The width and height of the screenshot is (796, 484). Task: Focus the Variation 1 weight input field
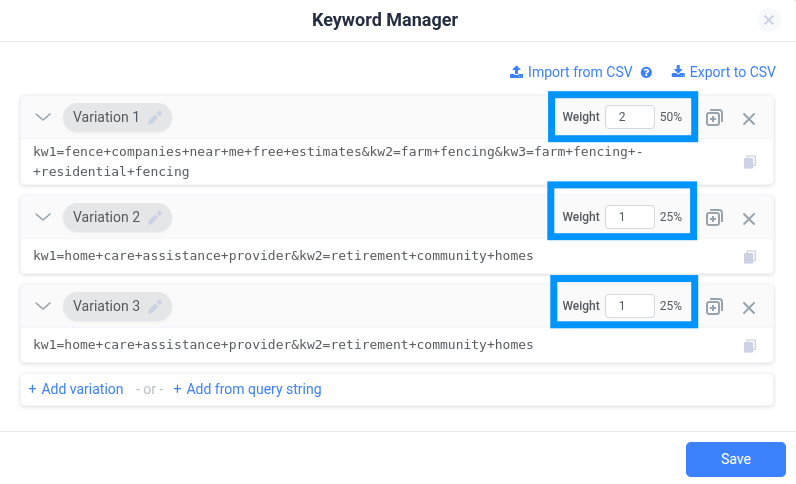coord(629,117)
